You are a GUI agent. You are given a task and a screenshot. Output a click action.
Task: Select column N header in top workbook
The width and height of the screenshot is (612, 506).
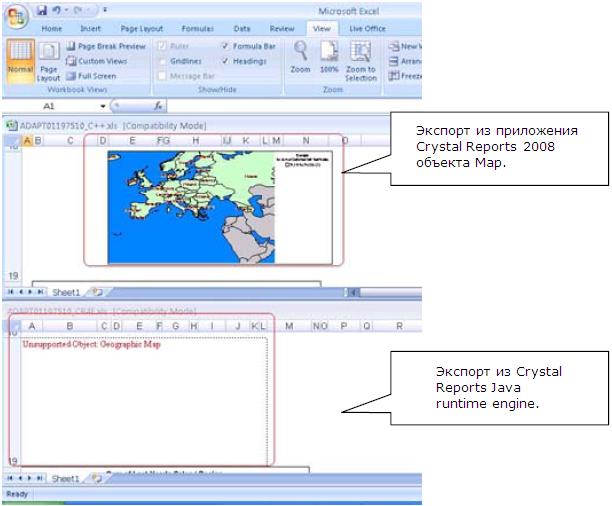coord(306,140)
